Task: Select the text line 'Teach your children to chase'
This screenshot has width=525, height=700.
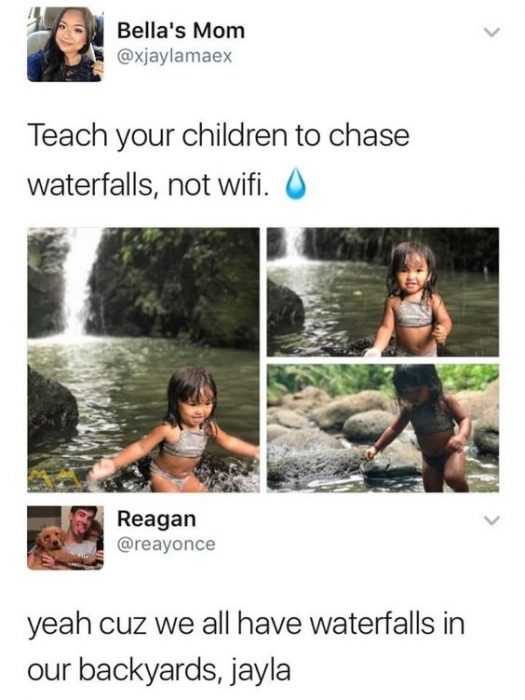Action: click(218, 136)
